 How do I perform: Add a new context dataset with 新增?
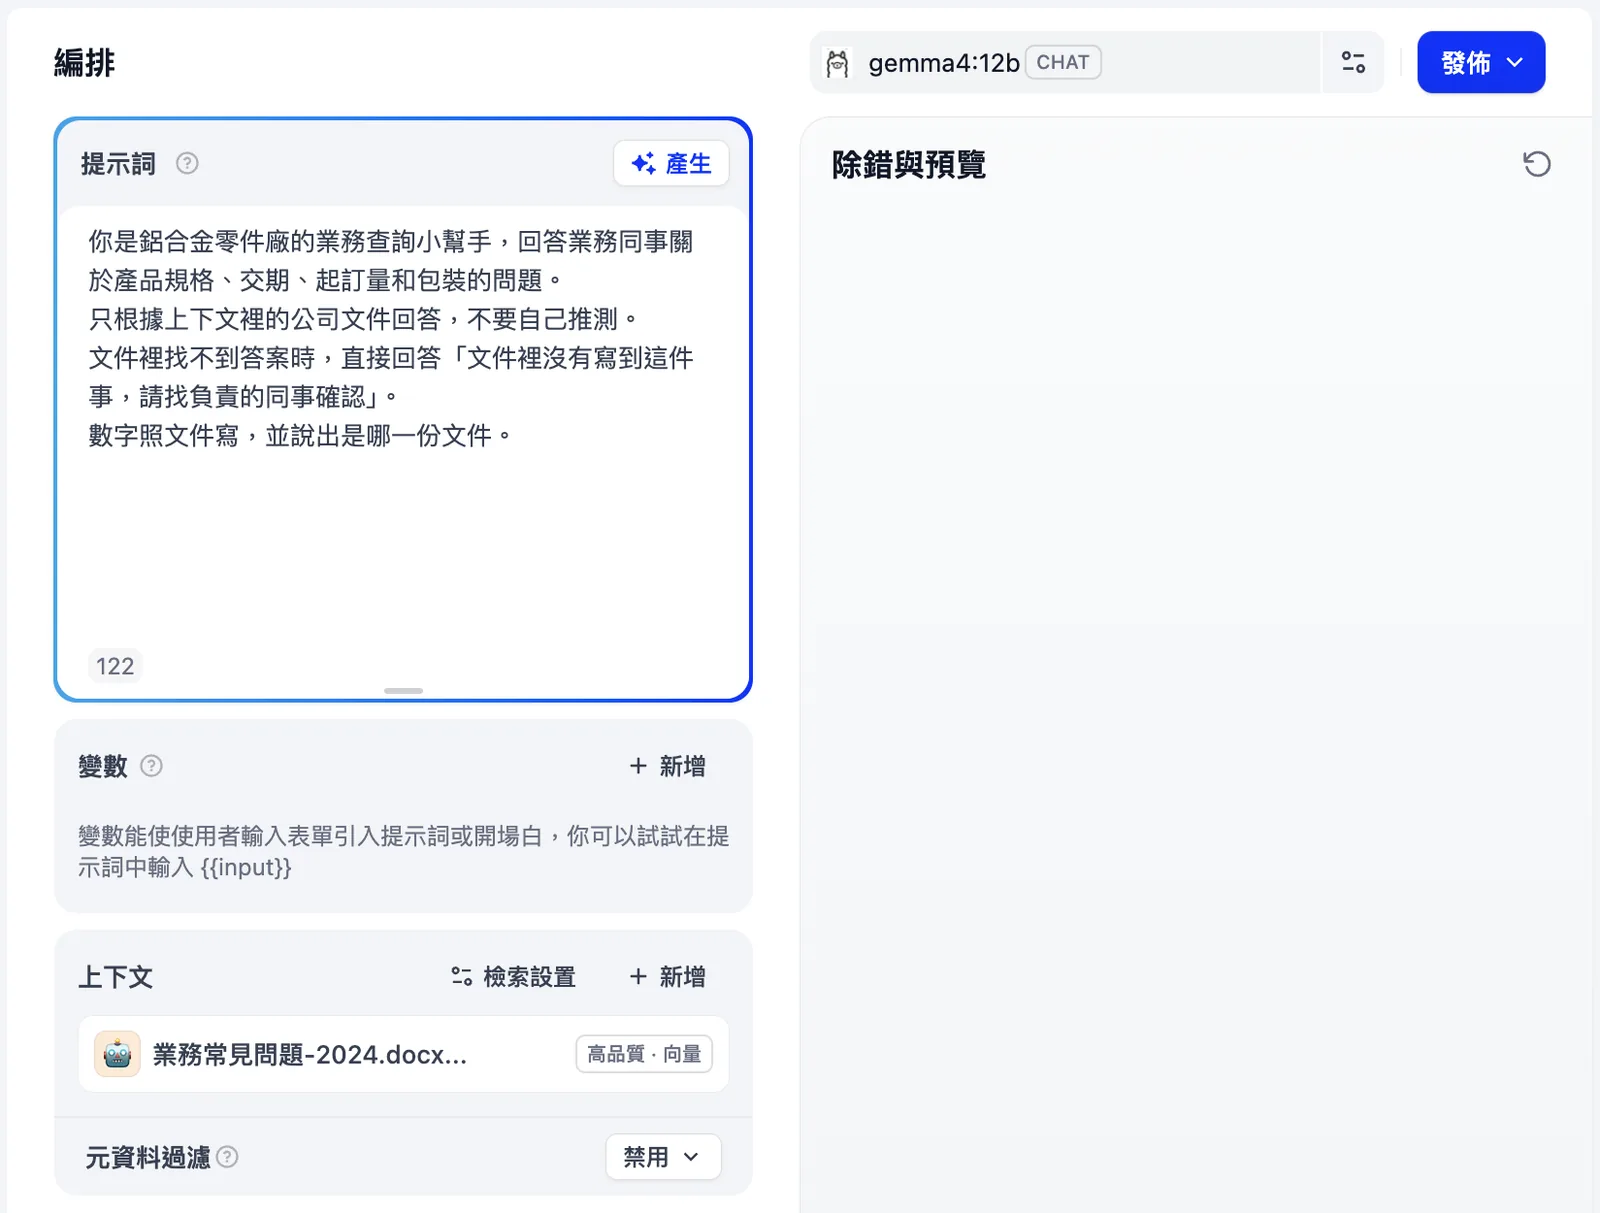pos(667,977)
